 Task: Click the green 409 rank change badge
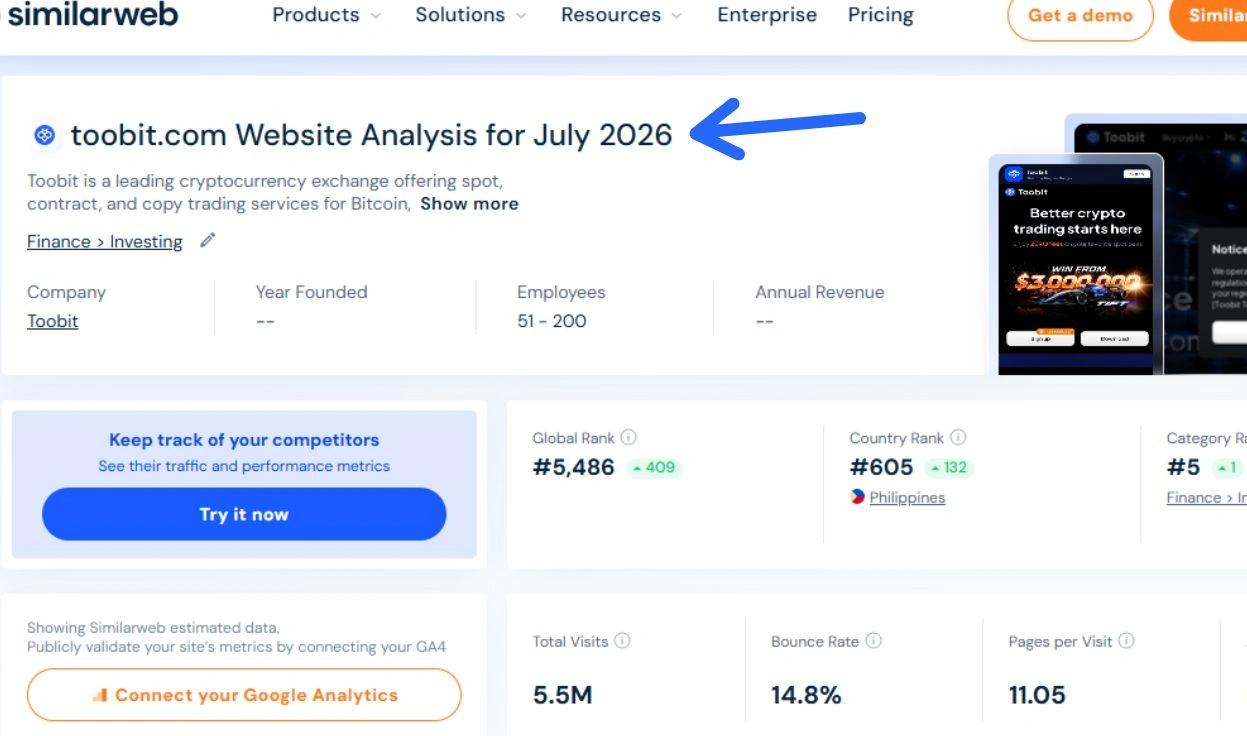[654, 467]
